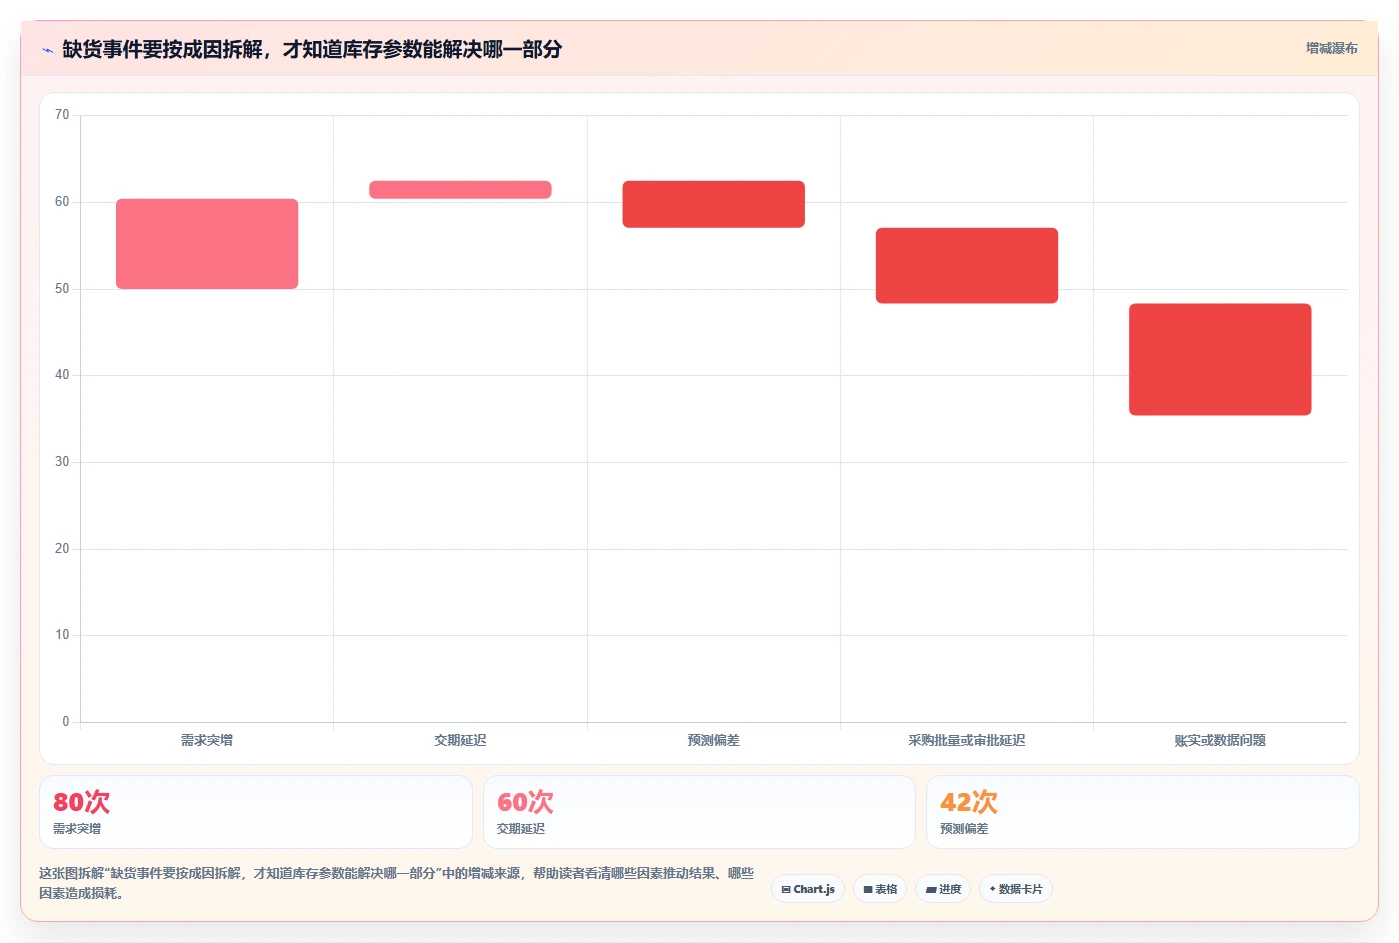The height and width of the screenshot is (943, 1399).
Task: Select the 交期延迟 thin pink bar
Action: [x=460, y=190]
